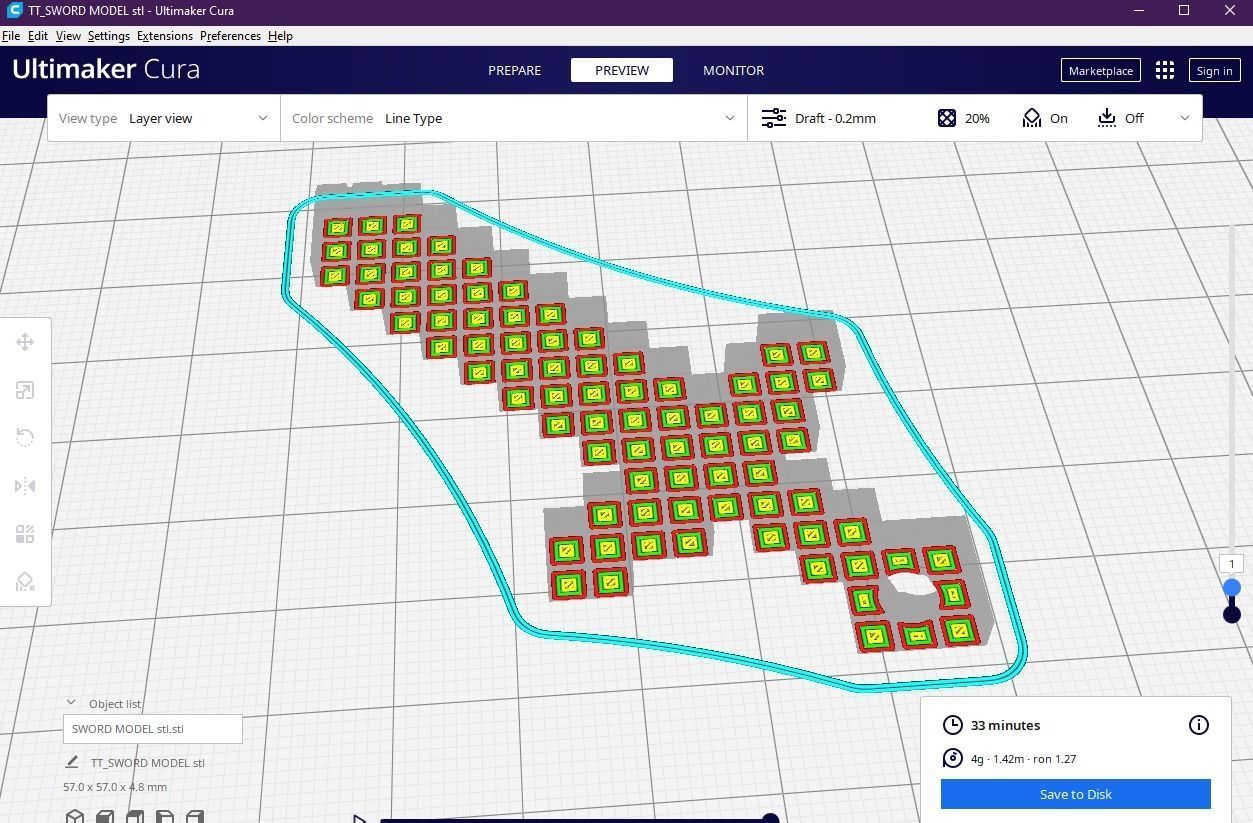1253x823 pixels.
Task: Open the Marketplace
Action: coord(1100,70)
